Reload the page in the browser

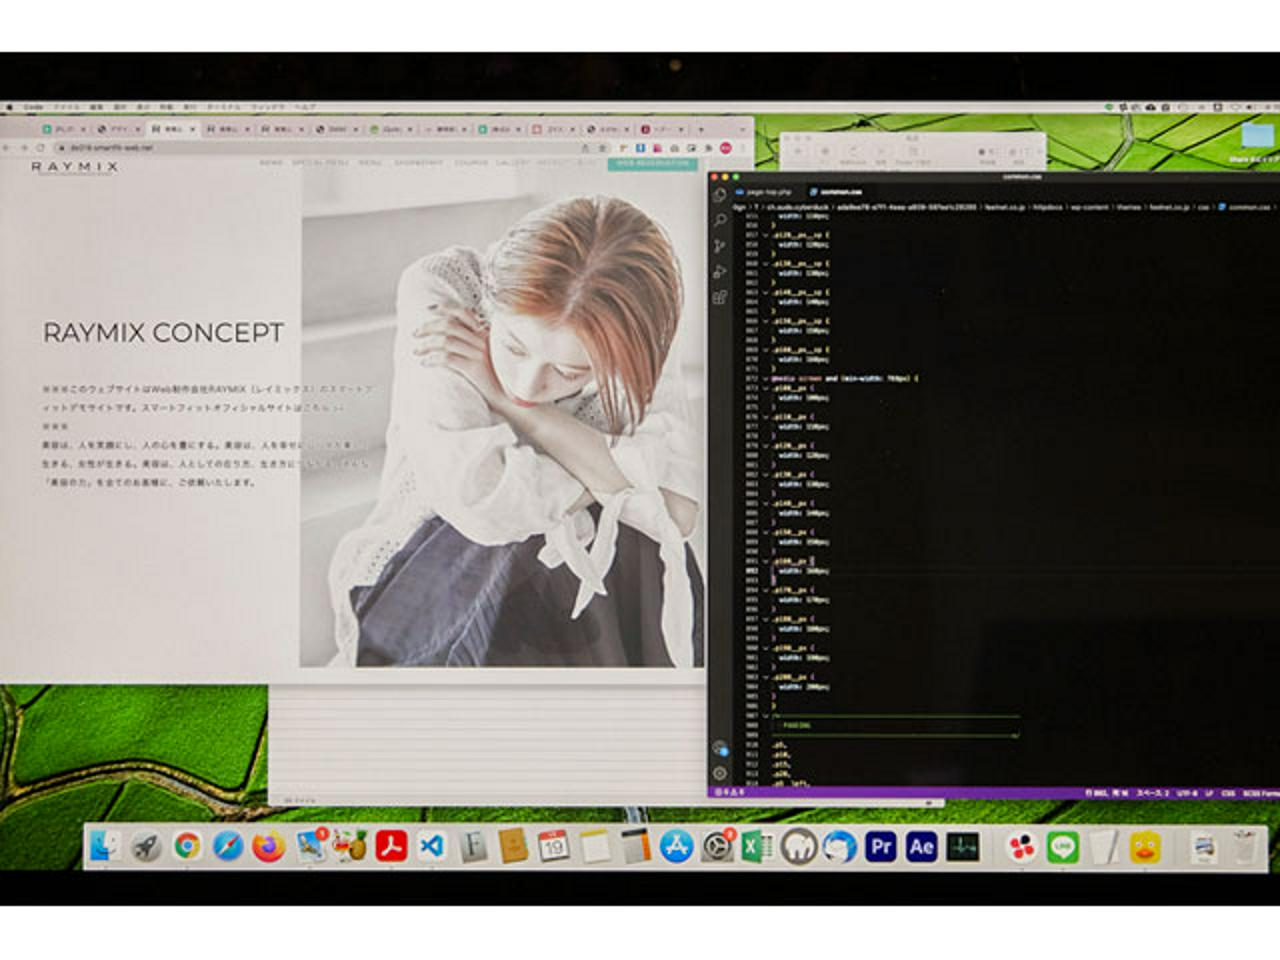40,147
